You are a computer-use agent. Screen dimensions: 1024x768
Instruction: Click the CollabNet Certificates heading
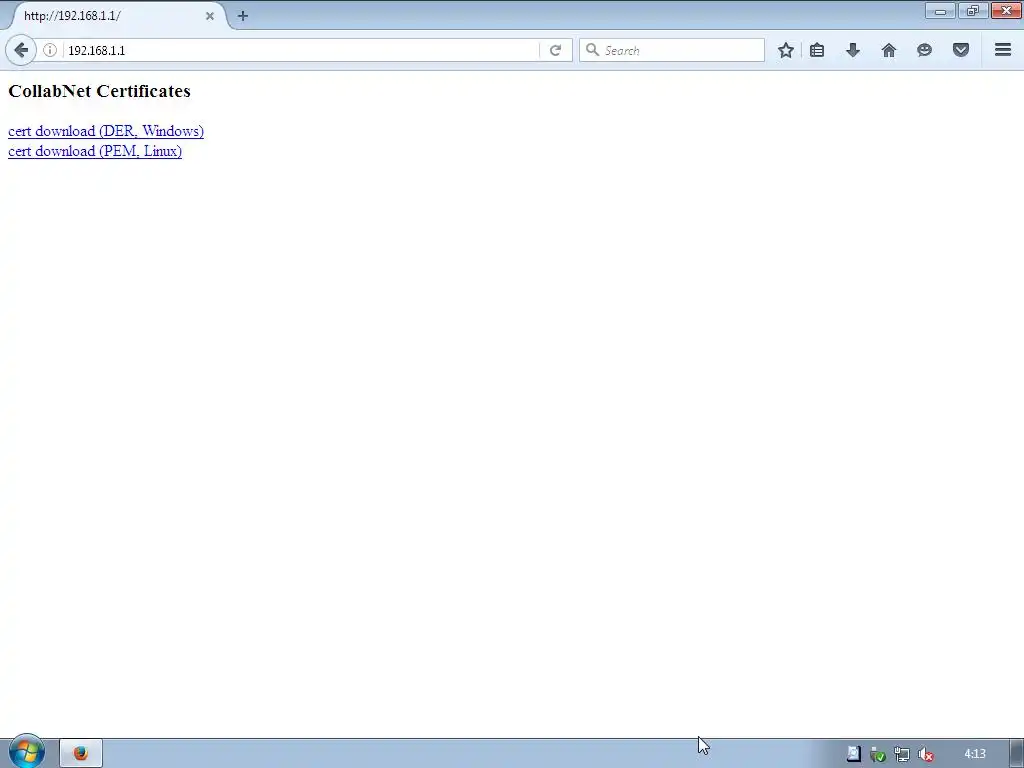(x=99, y=91)
